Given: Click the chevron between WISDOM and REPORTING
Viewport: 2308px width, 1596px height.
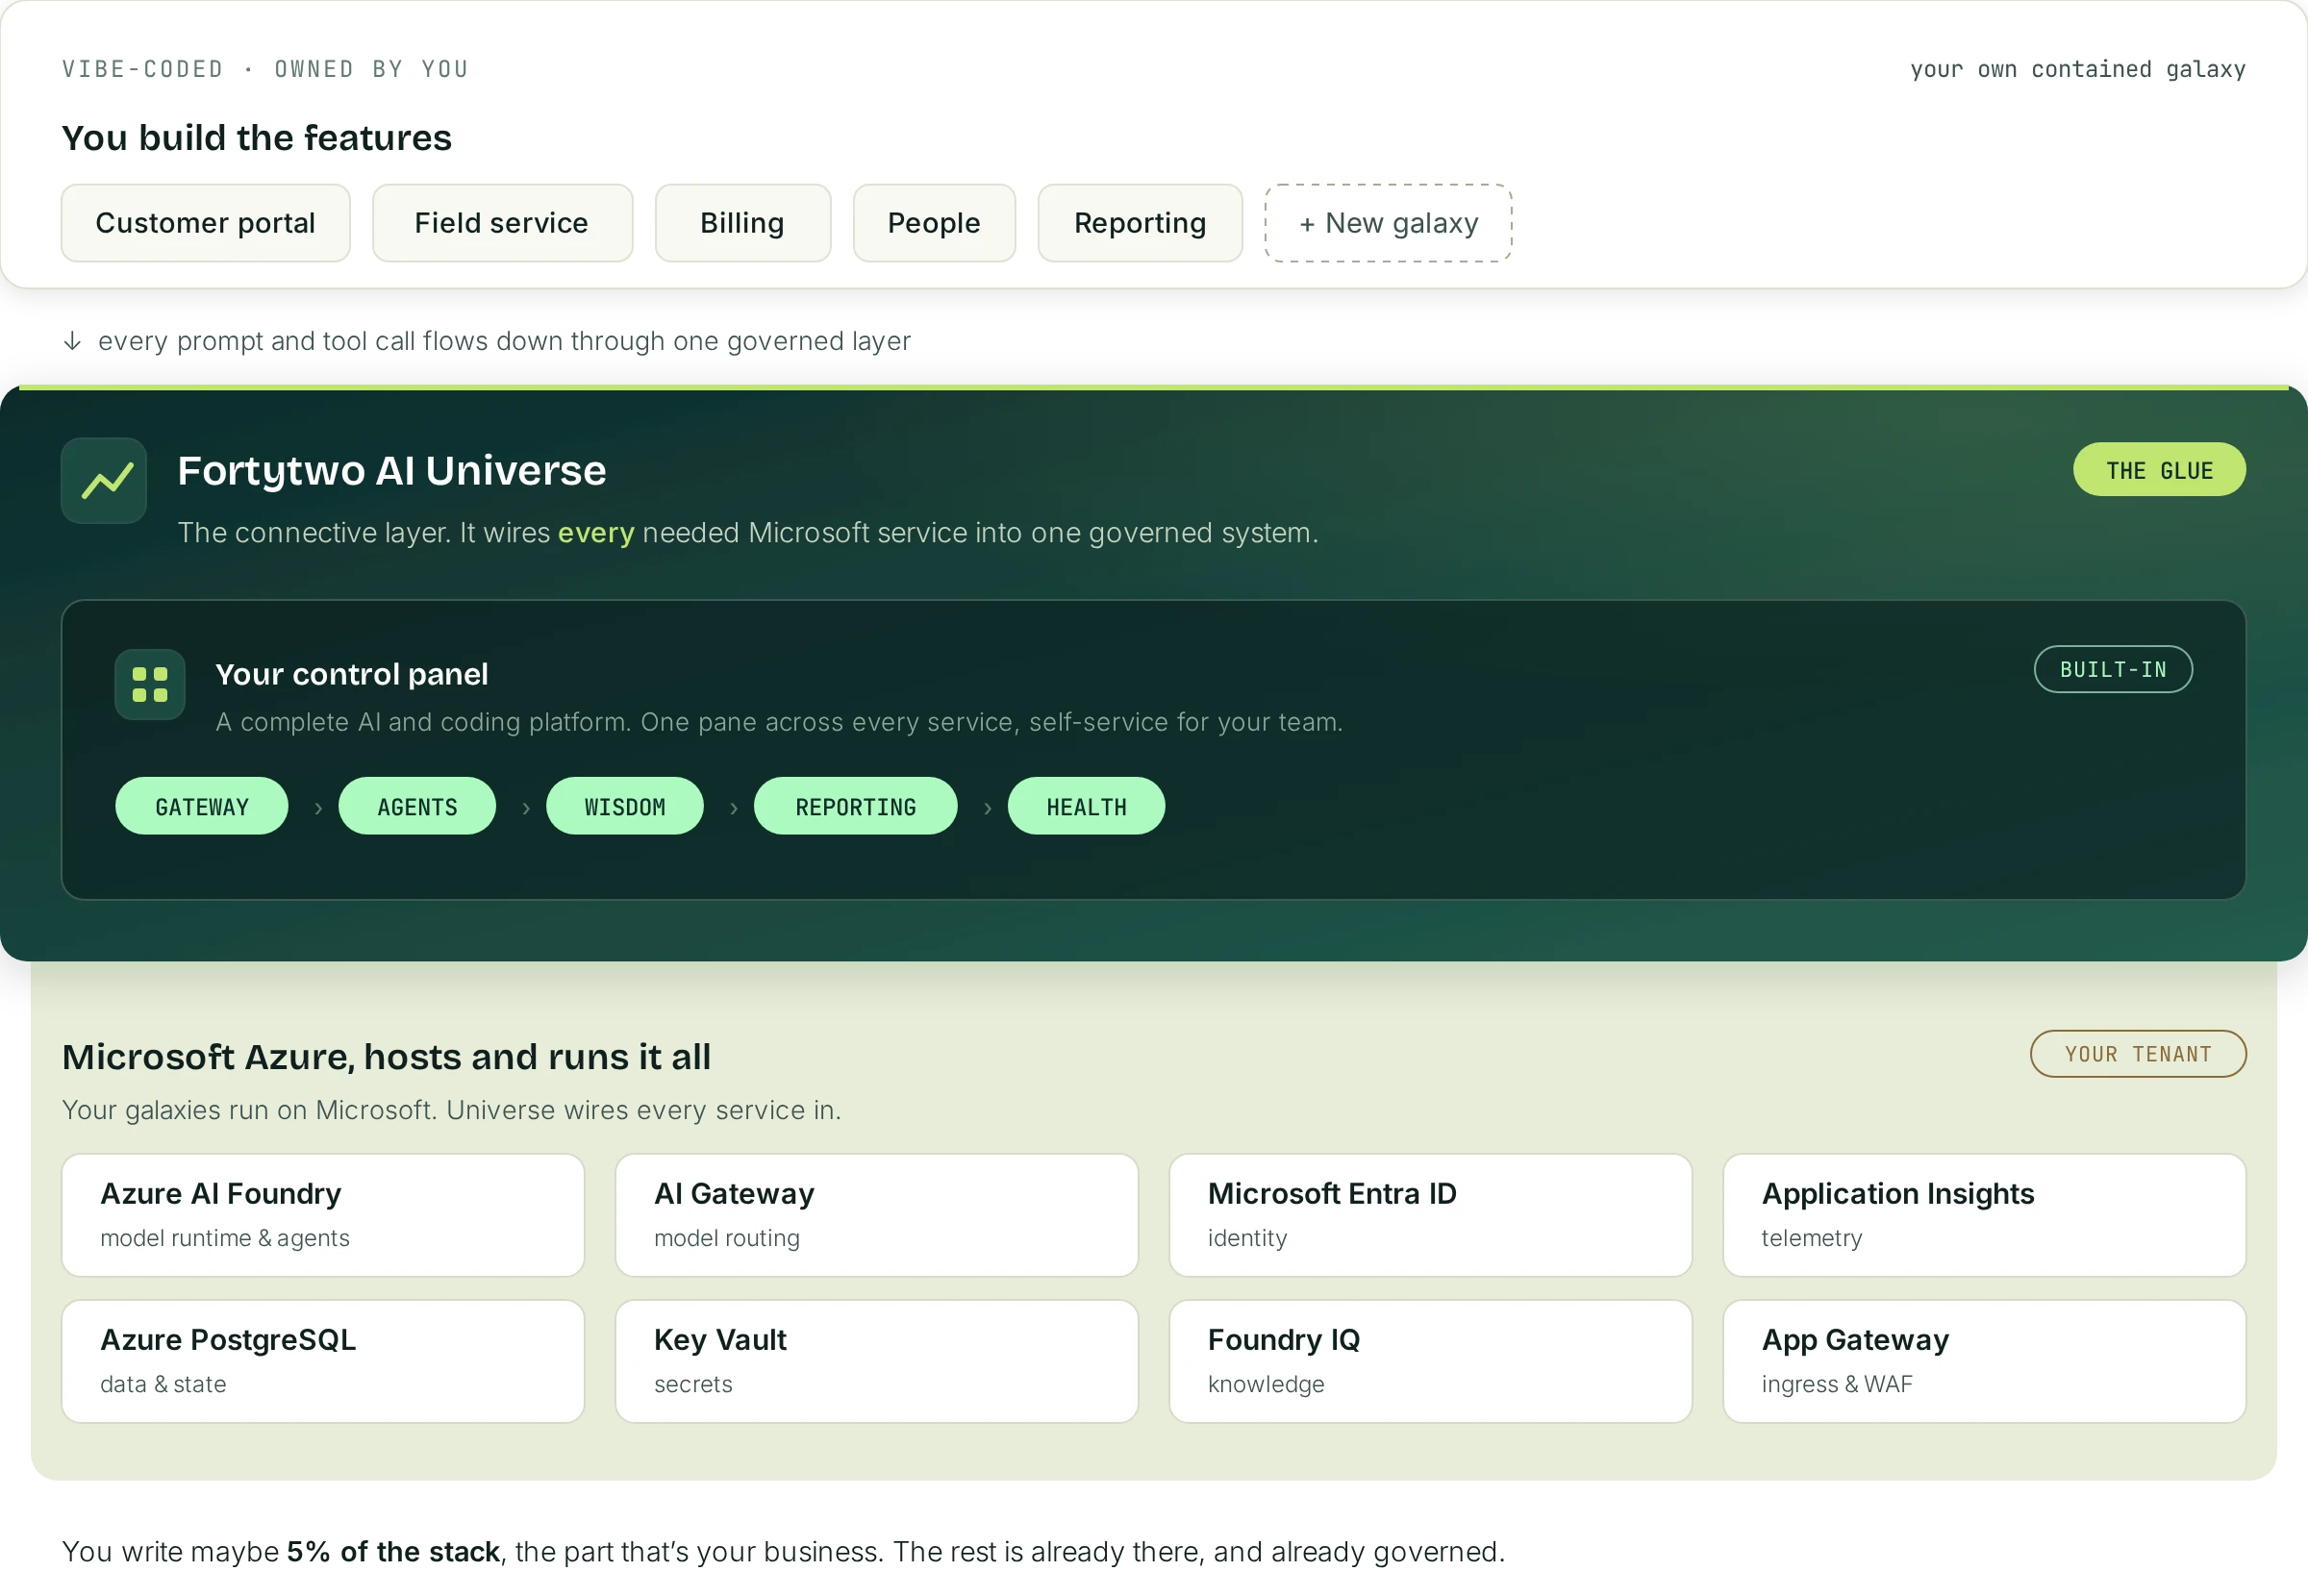Looking at the screenshot, I should point(734,808).
